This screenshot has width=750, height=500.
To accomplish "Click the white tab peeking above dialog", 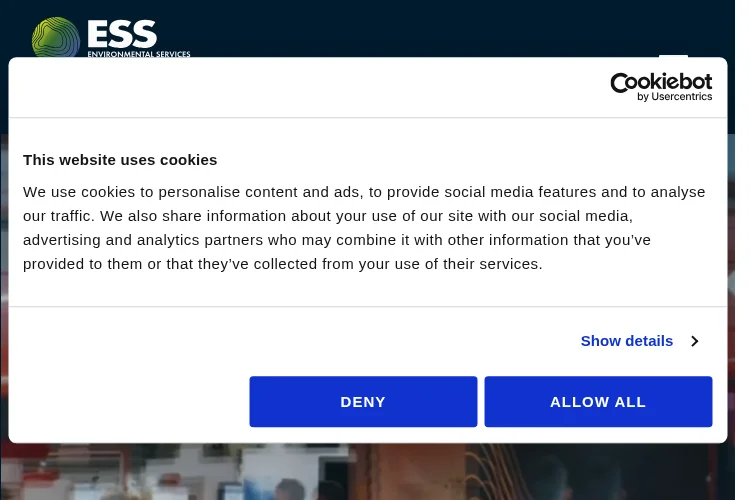I will (x=673, y=56).
